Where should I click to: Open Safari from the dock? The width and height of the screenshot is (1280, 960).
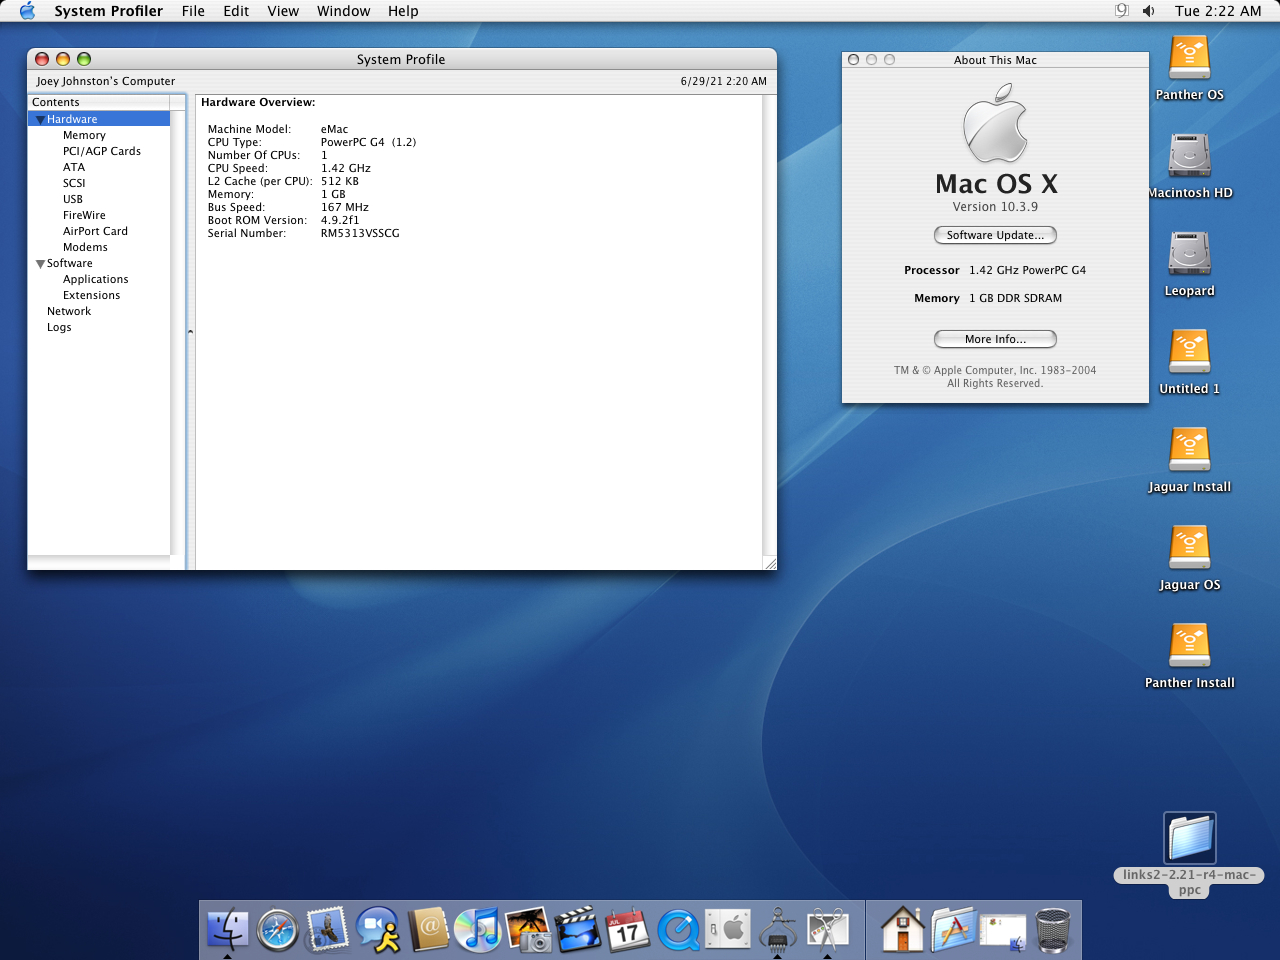[277, 930]
